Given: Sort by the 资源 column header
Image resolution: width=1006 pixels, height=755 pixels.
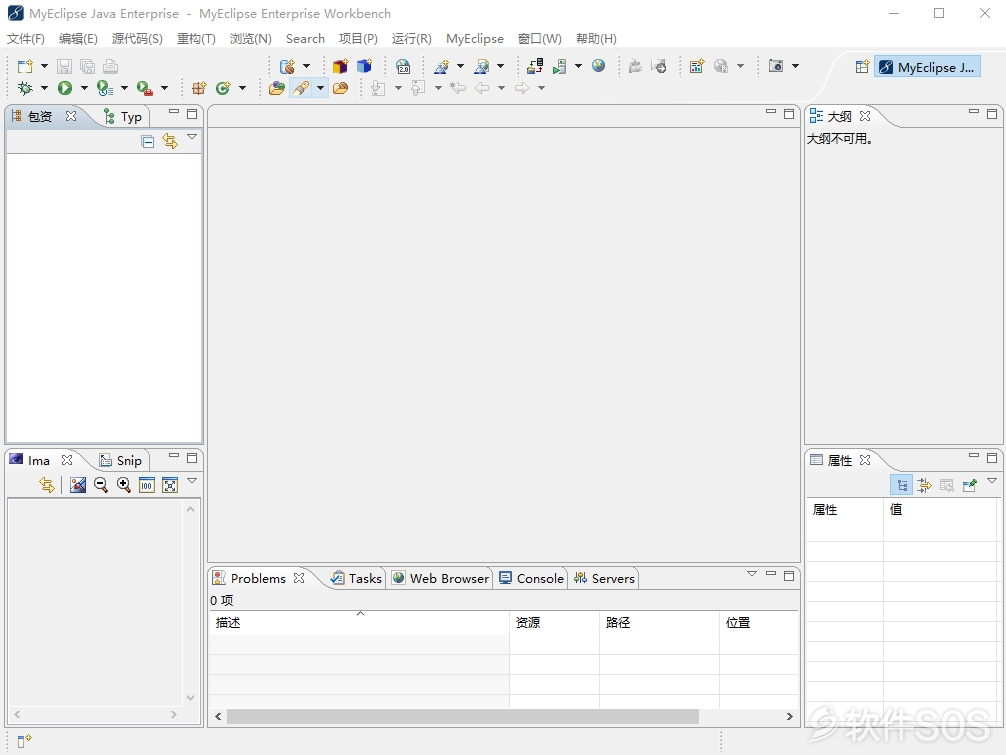Looking at the screenshot, I should (554, 622).
